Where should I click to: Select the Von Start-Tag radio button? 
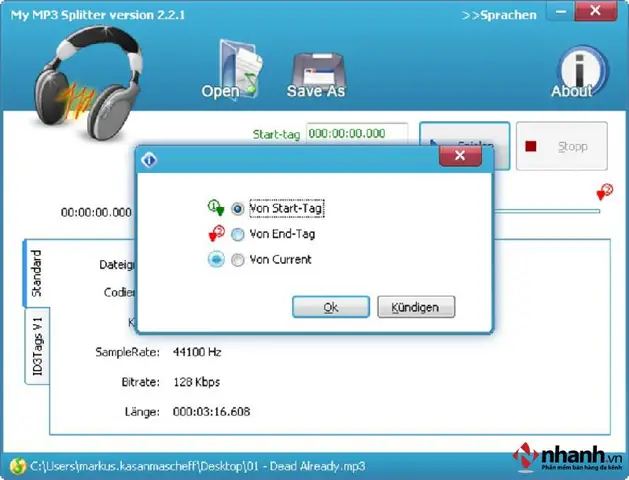(x=237, y=209)
